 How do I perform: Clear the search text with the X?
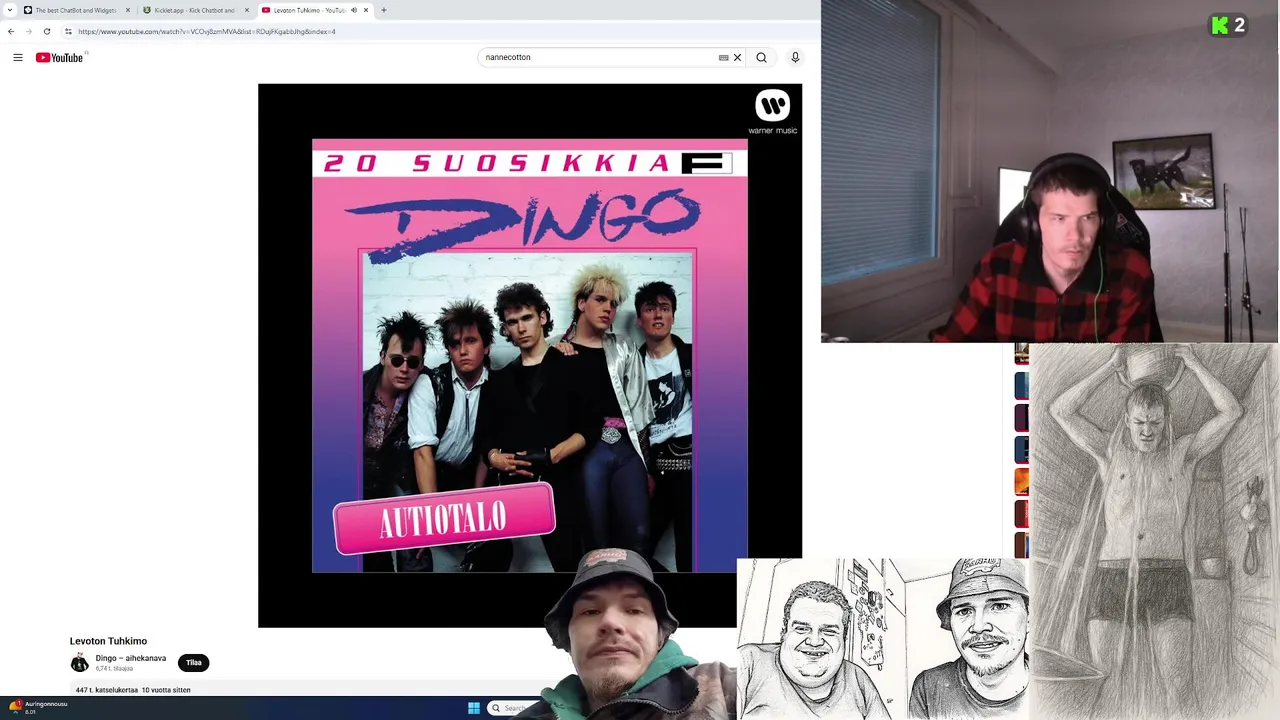737,57
